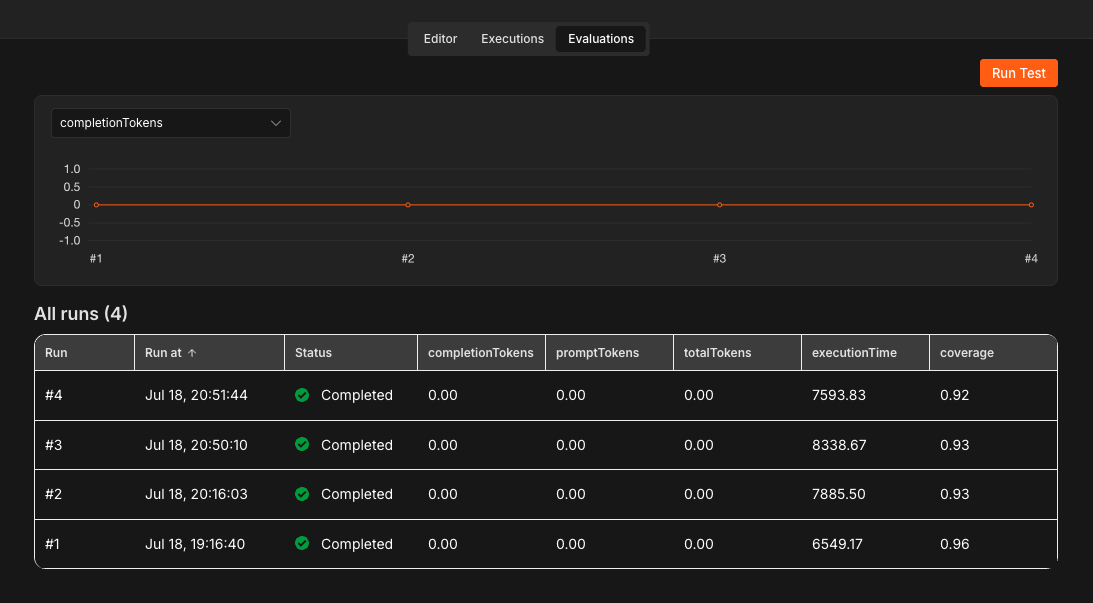Image resolution: width=1093 pixels, height=603 pixels.
Task: Open run #2 in the table
Action: pyautogui.click(x=546, y=494)
